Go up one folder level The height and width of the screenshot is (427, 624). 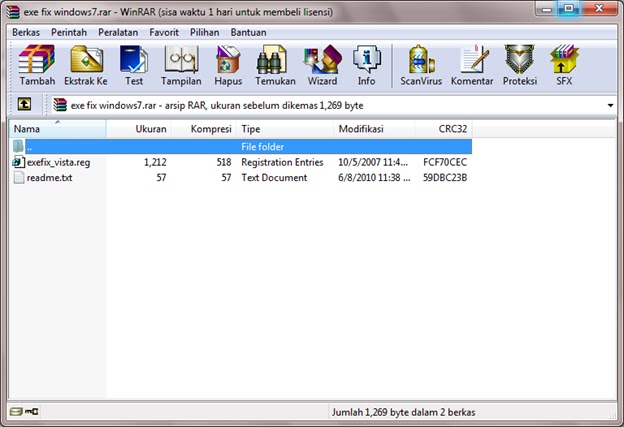tap(24, 105)
